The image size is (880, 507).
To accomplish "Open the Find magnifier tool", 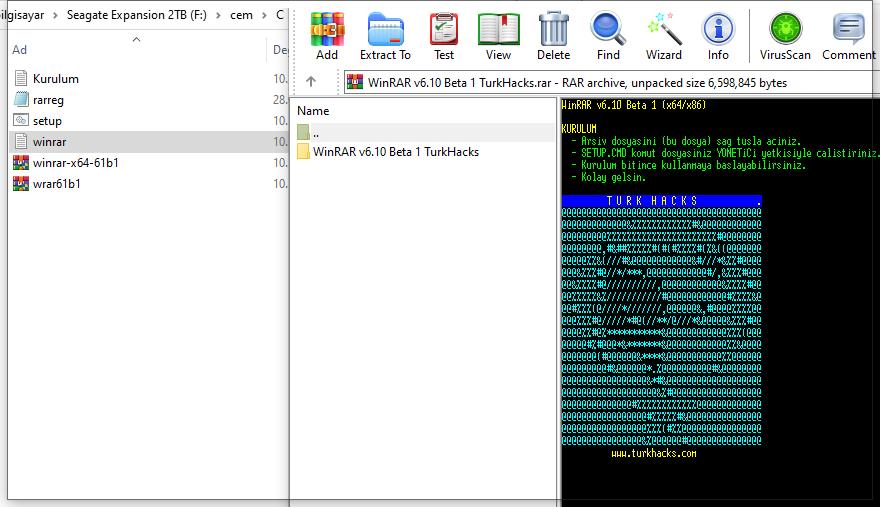I will [608, 36].
